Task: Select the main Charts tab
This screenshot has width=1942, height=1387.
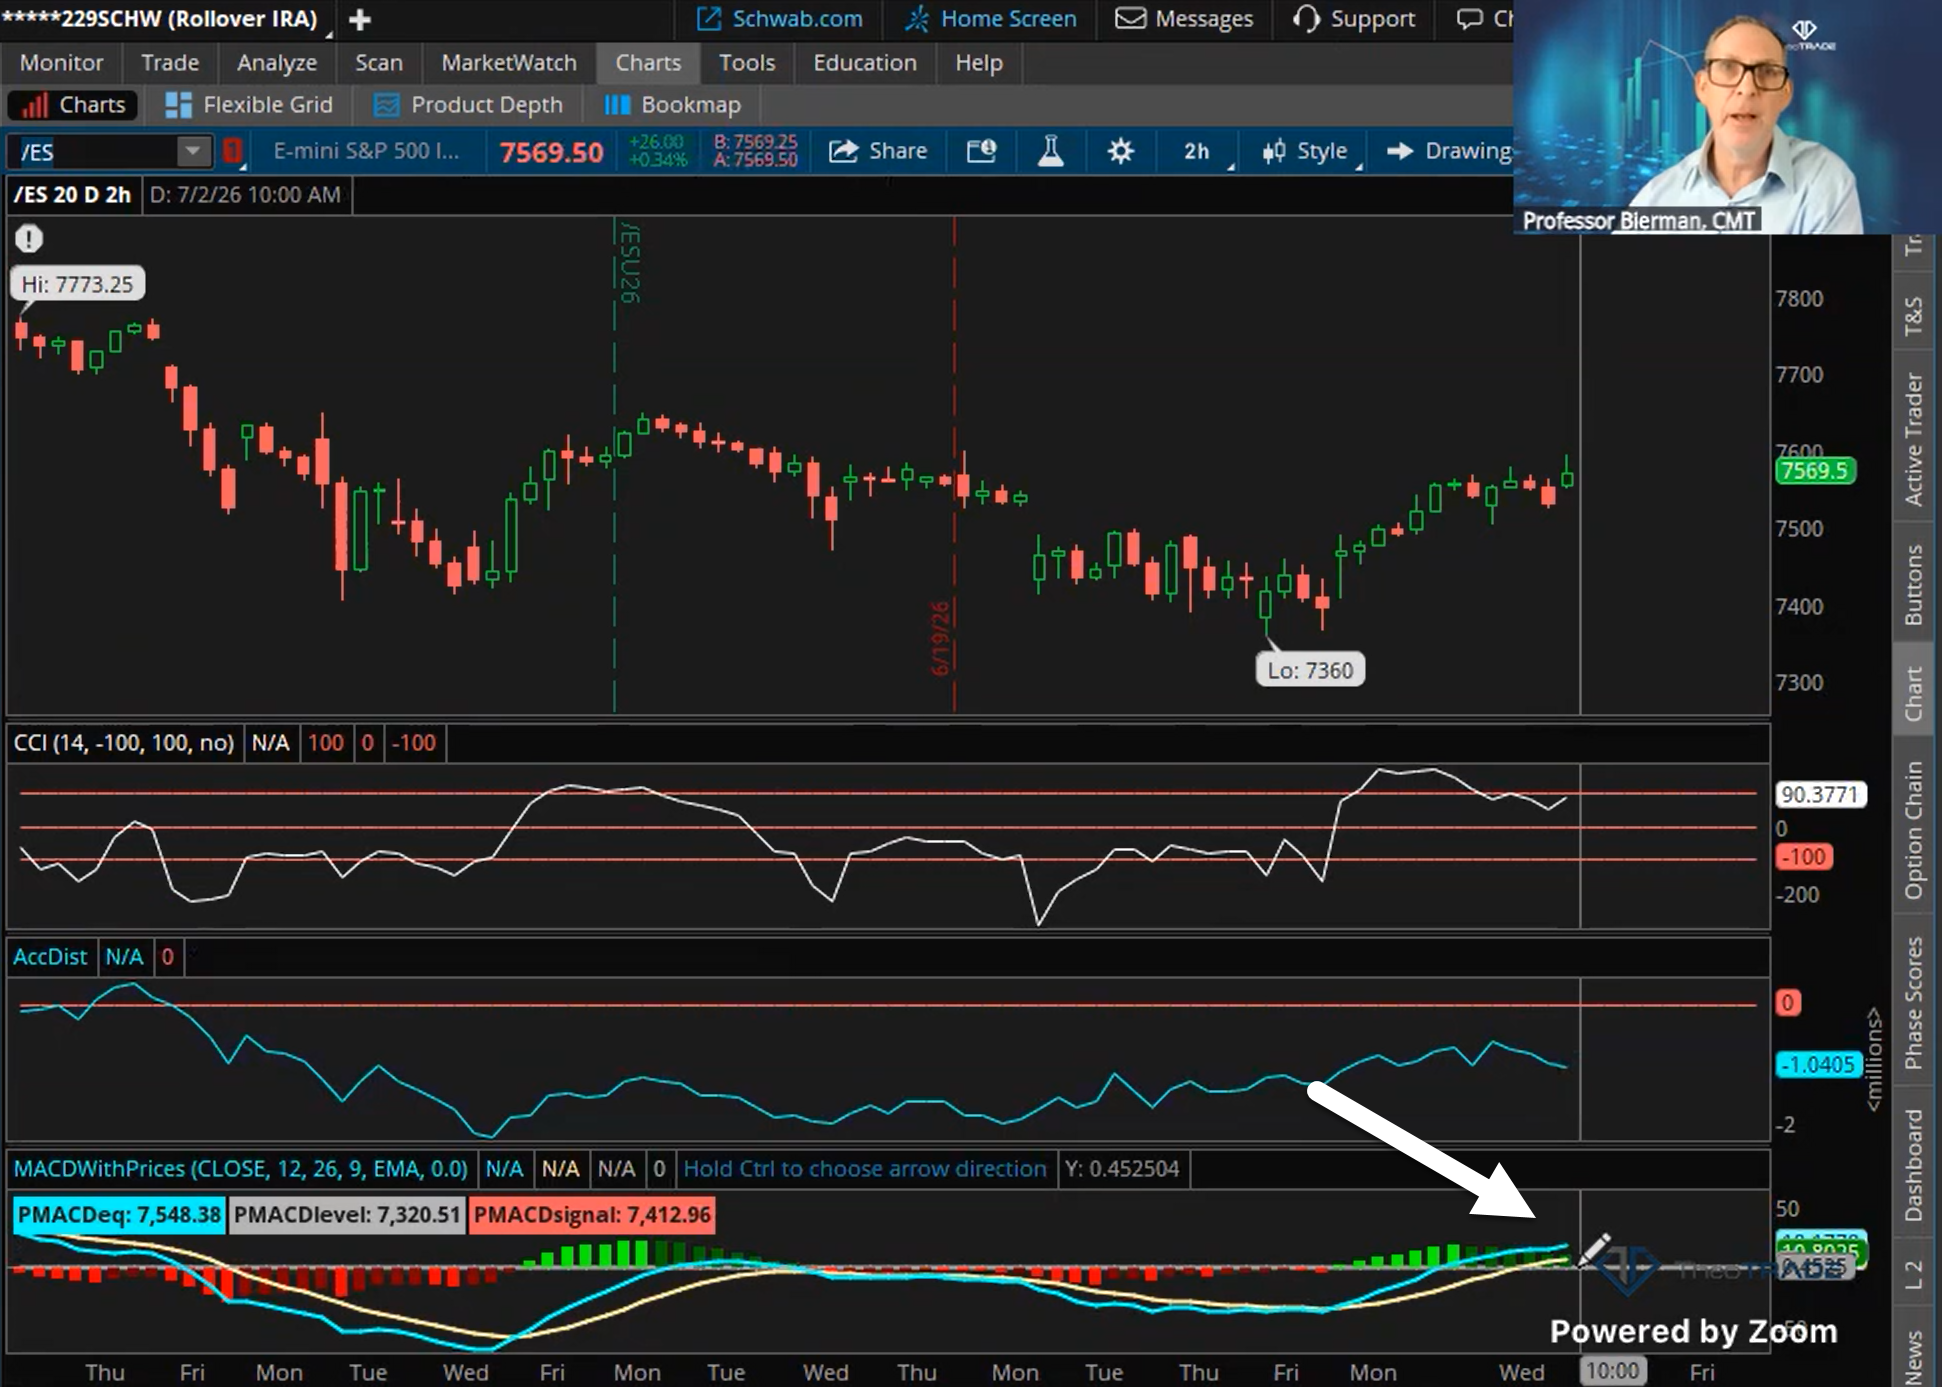Action: (648, 63)
